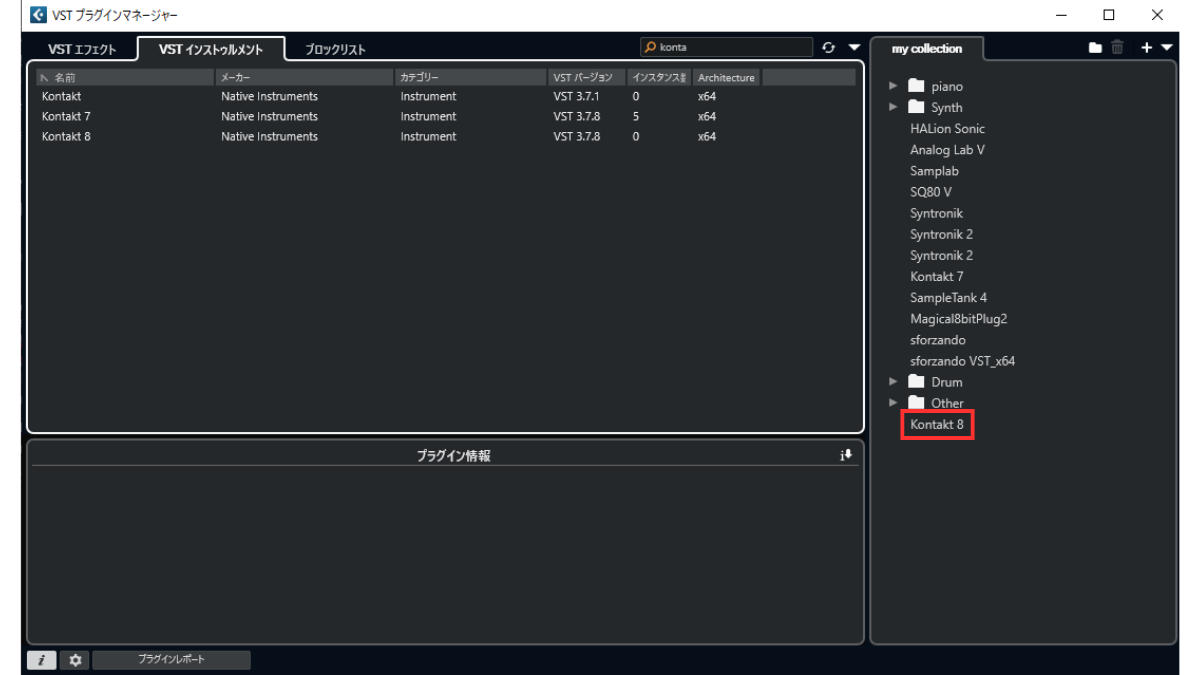The height and width of the screenshot is (675, 1200).
Task: Click the info export icon in プラグイン情報 header
Action: point(847,455)
